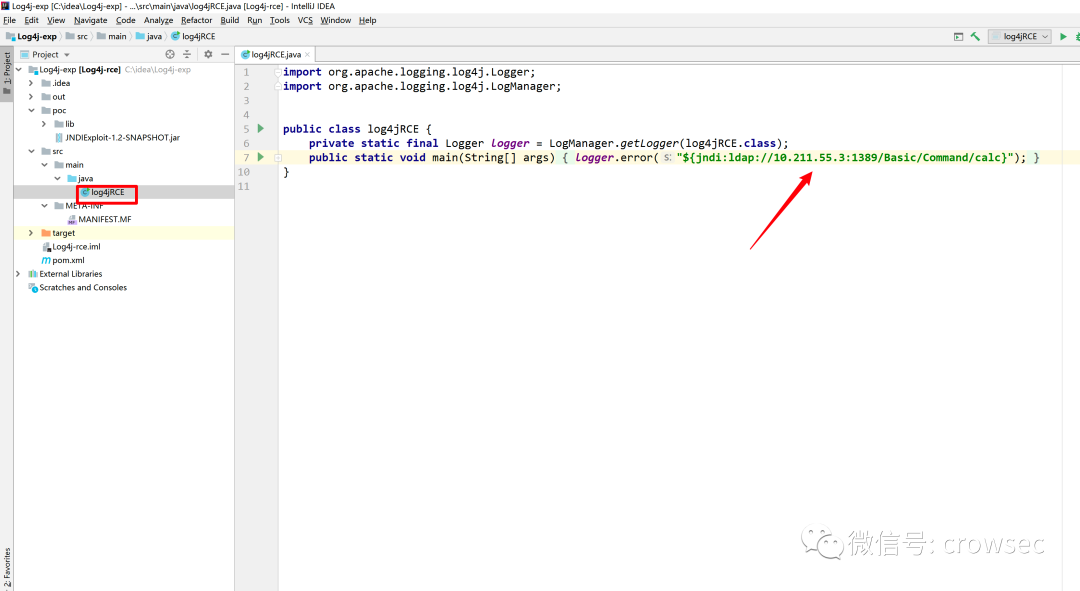Viewport: 1080px width, 591px height.
Task: Click the jndi ldap string in code
Action: pyautogui.click(x=846, y=158)
